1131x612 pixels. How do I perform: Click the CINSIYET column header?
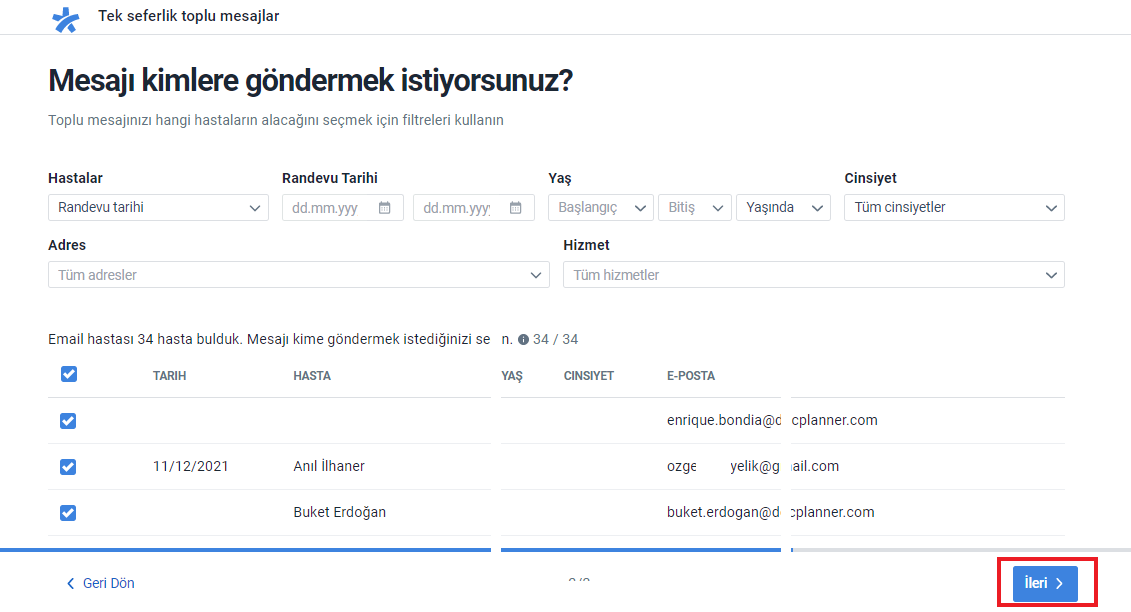point(589,376)
